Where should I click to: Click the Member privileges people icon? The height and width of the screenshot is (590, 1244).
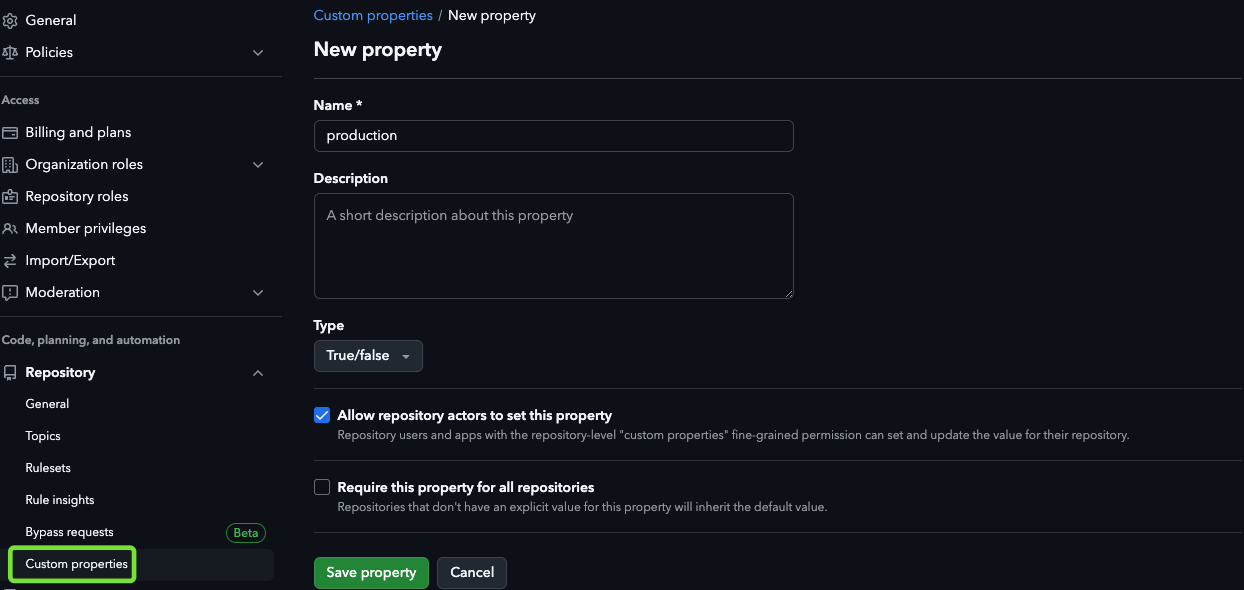[x=10, y=228]
